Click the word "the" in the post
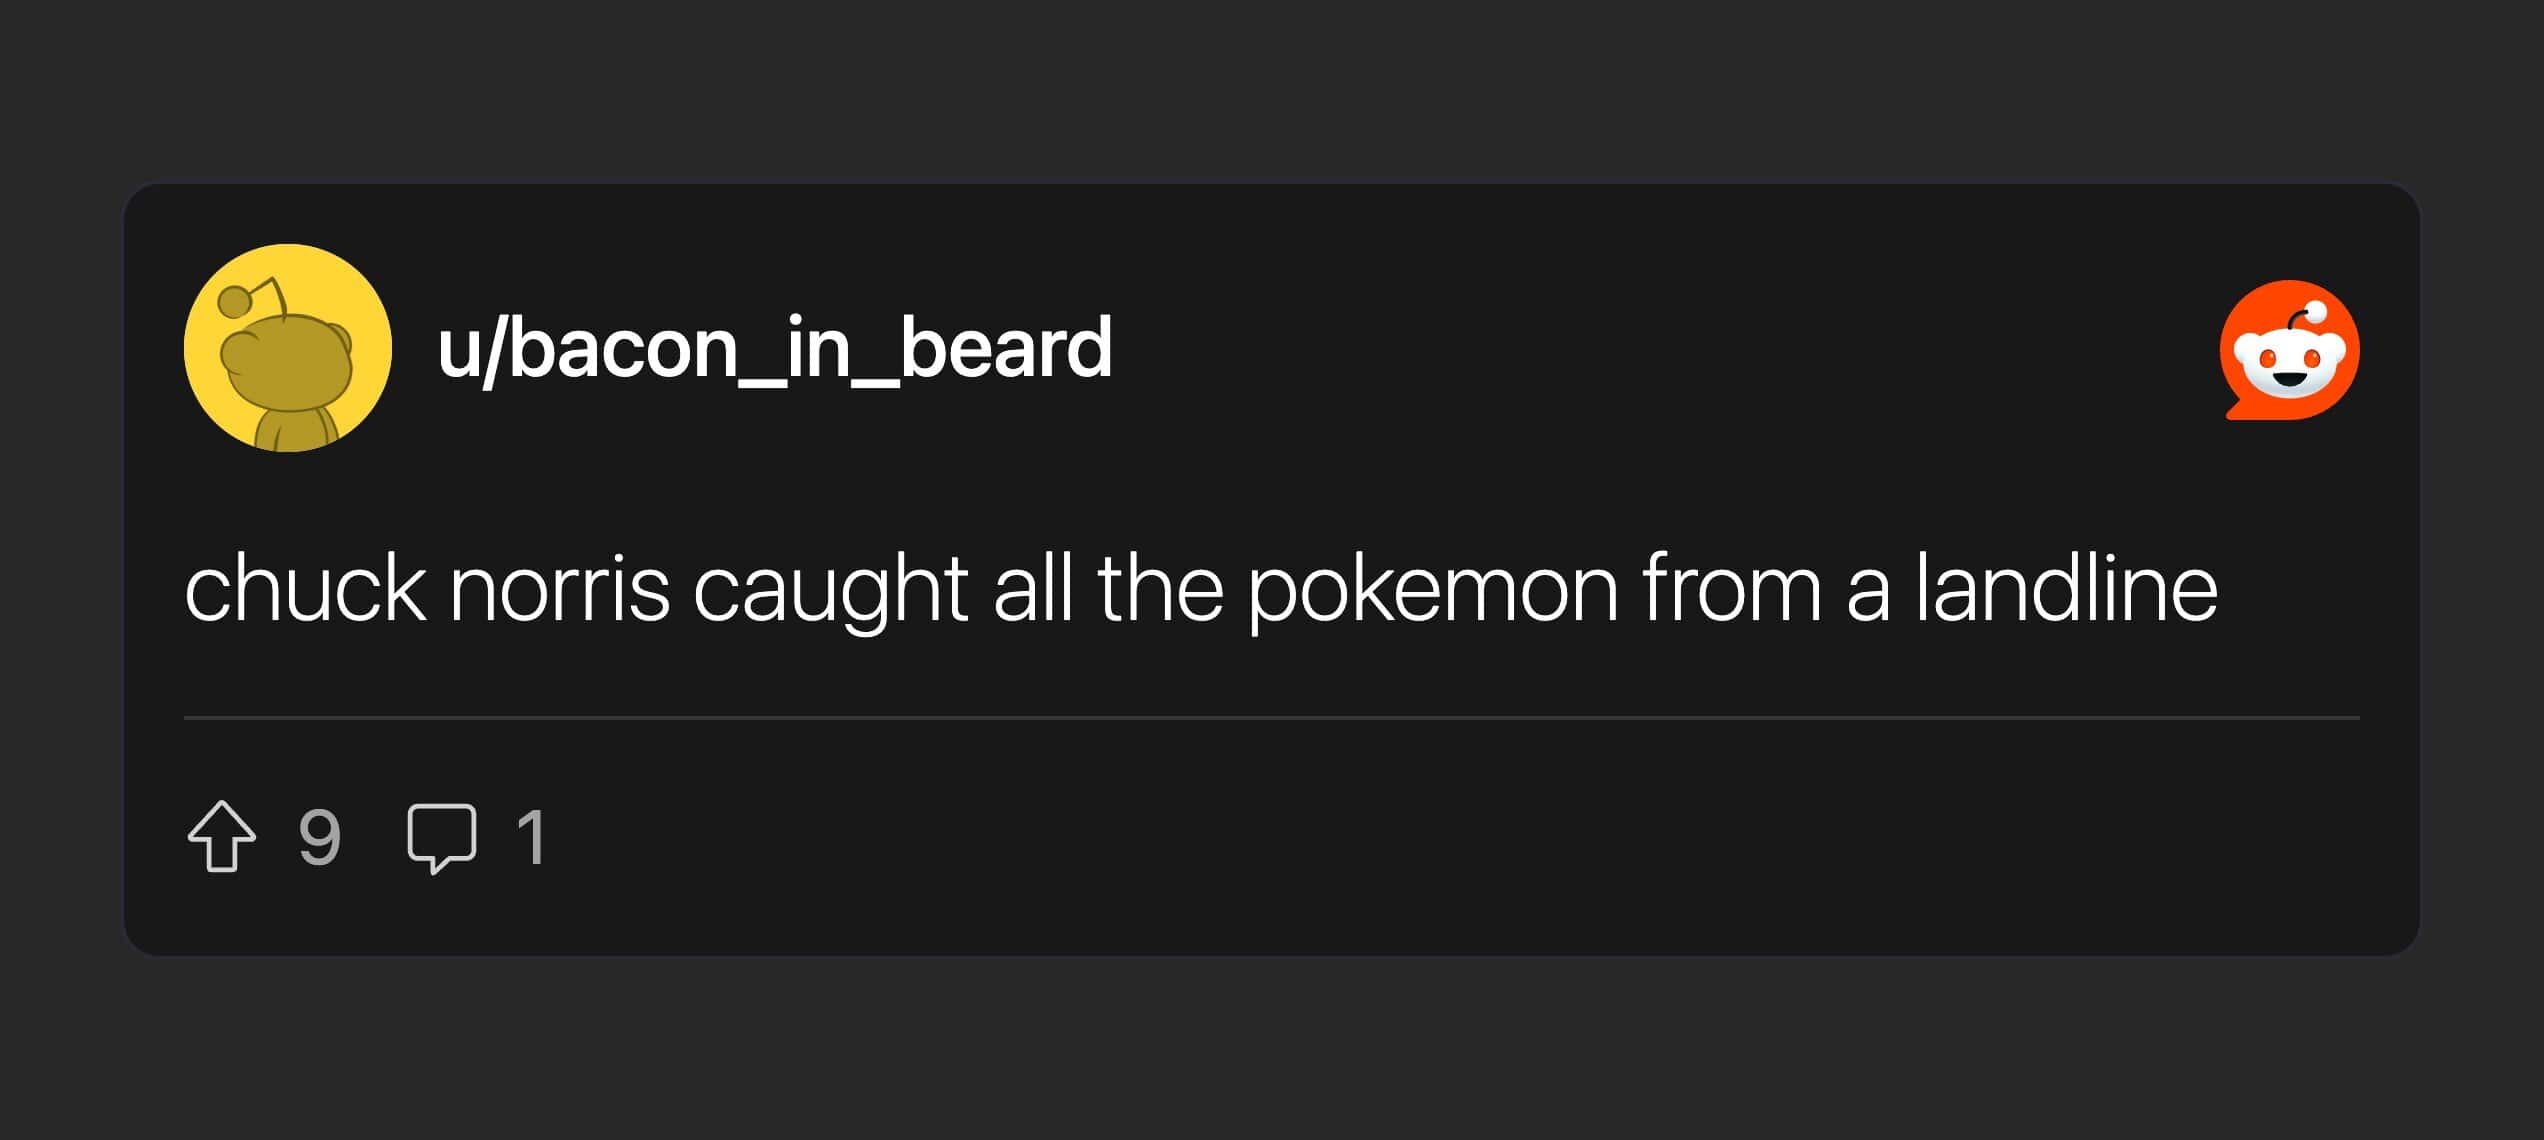The height and width of the screenshot is (1140, 2544). pyautogui.click(x=1160, y=589)
